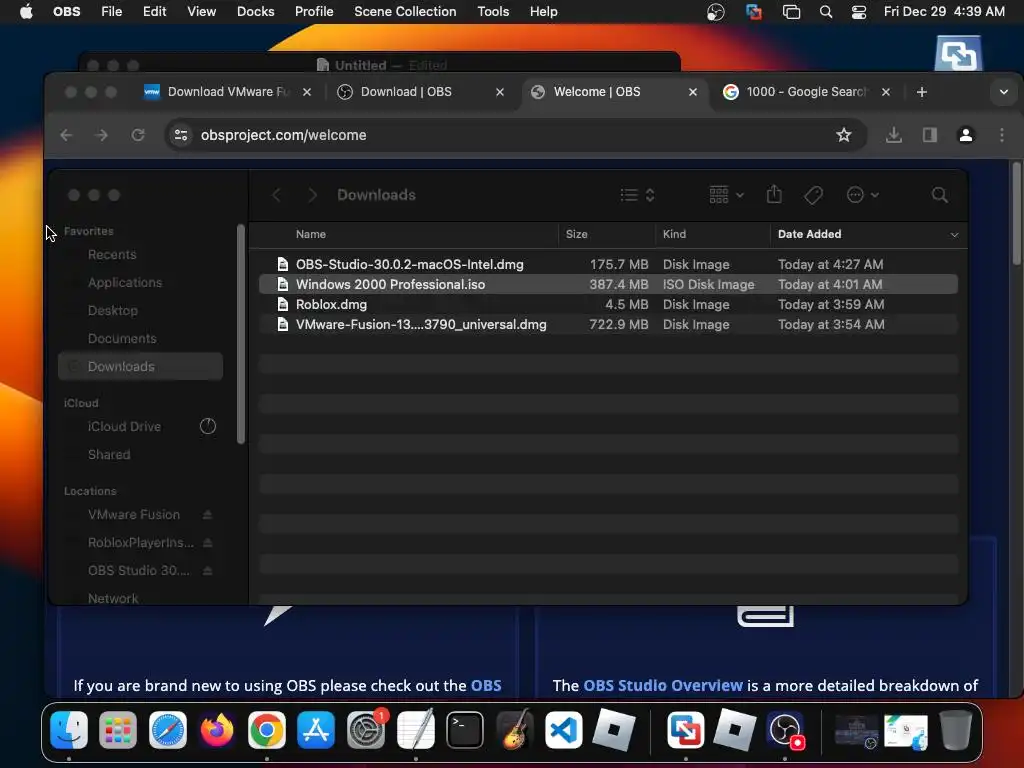Open VMware Fusion in the Dock
The image size is (1024, 768).
tap(685, 729)
